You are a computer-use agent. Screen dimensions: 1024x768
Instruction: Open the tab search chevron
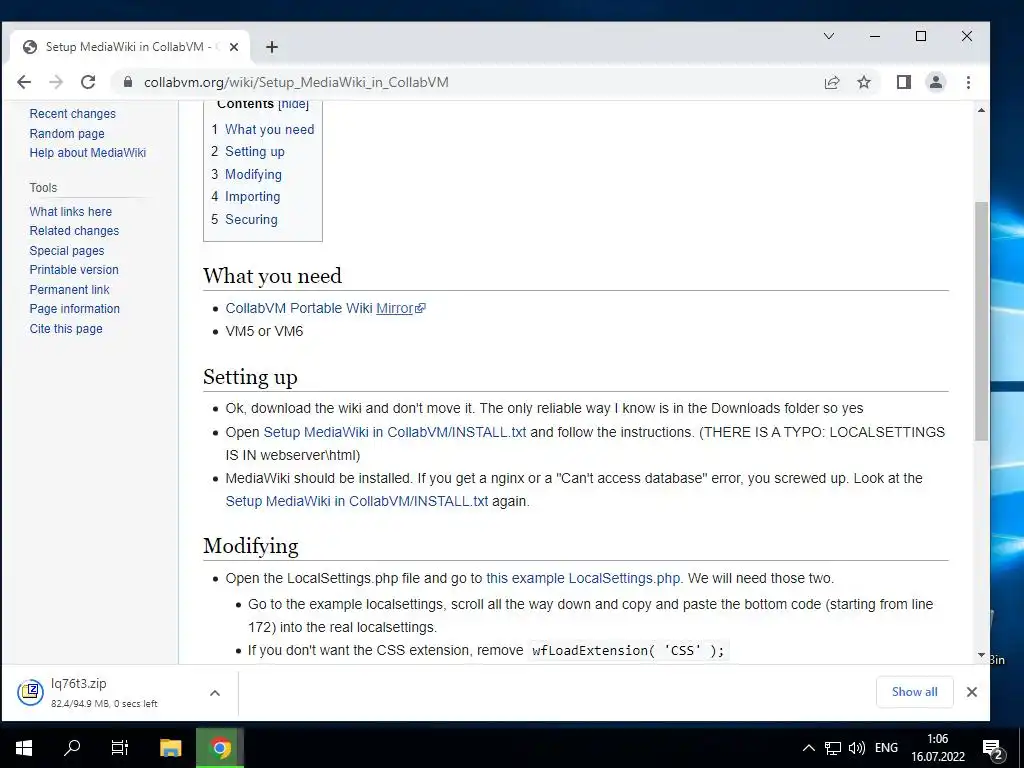click(x=829, y=36)
